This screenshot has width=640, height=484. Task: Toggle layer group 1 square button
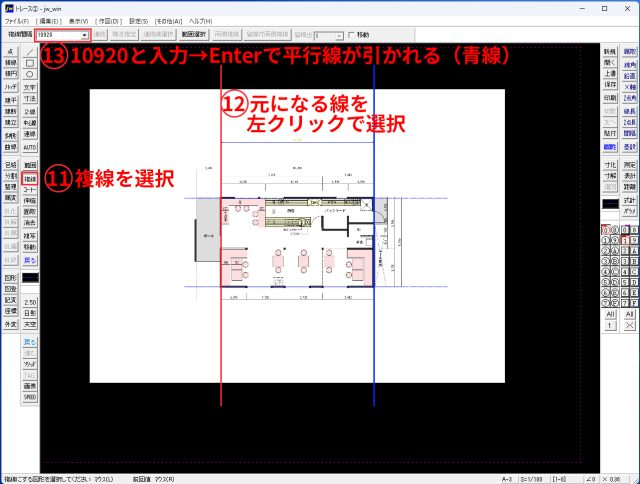pyautogui.click(x=625, y=240)
